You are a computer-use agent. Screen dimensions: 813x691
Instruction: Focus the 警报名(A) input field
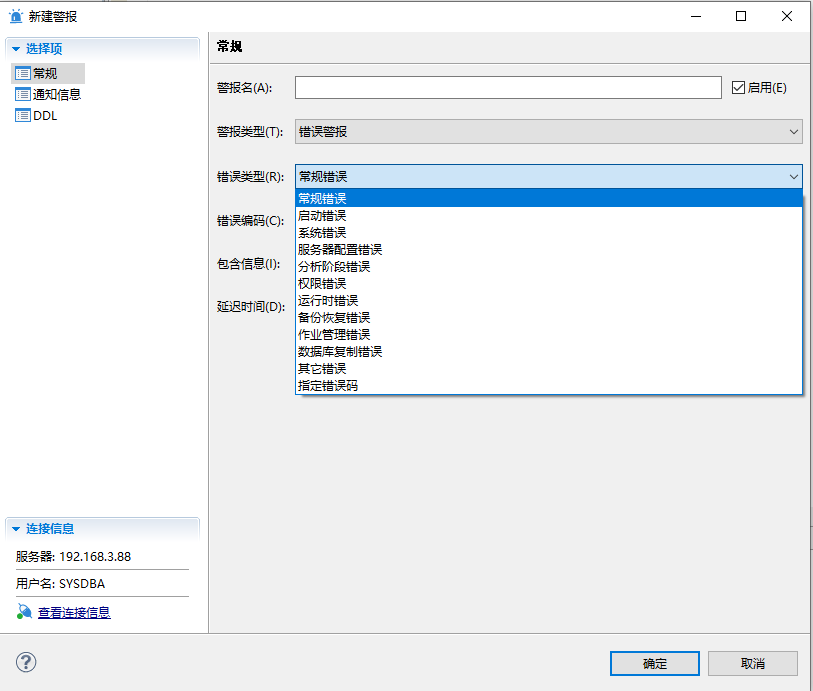[x=508, y=88]
